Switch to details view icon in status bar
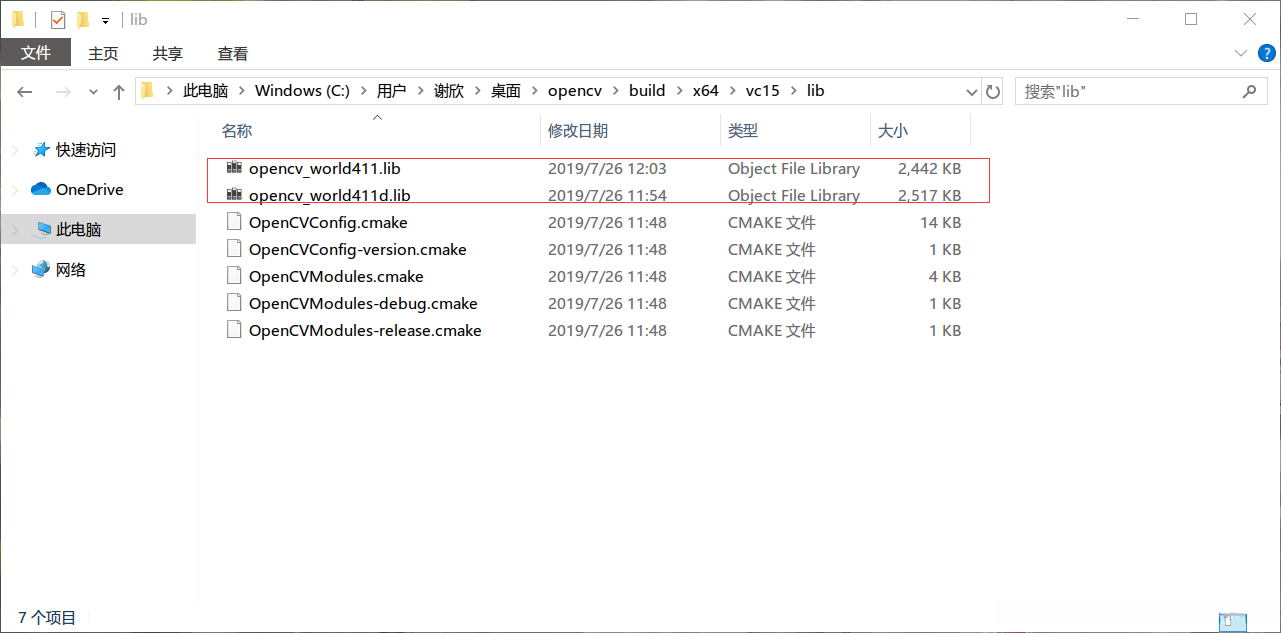 click(x=1233, y=621)
